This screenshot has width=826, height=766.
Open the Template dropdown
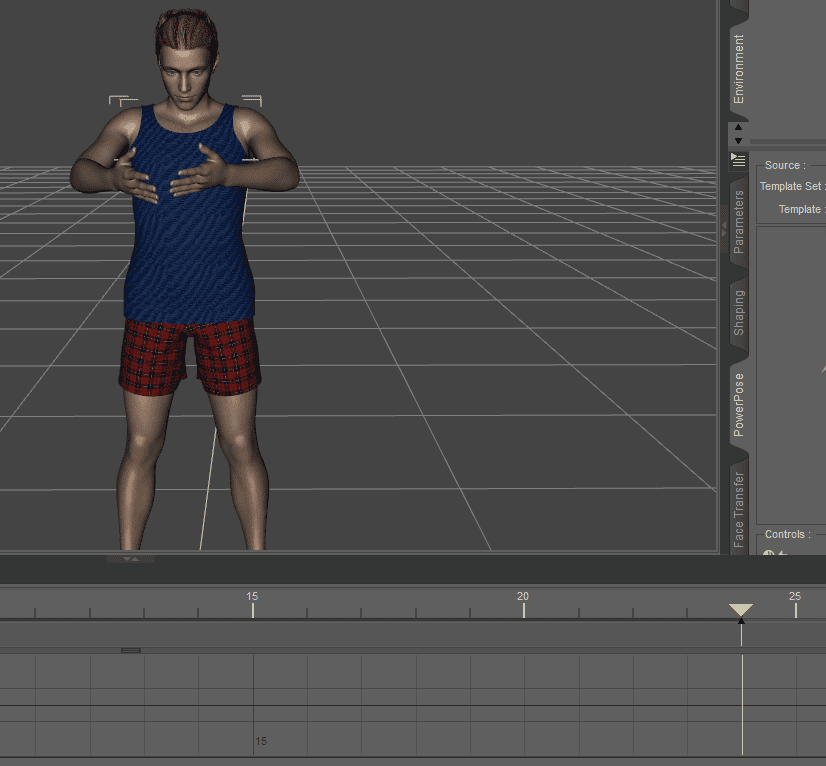[822, 209]
